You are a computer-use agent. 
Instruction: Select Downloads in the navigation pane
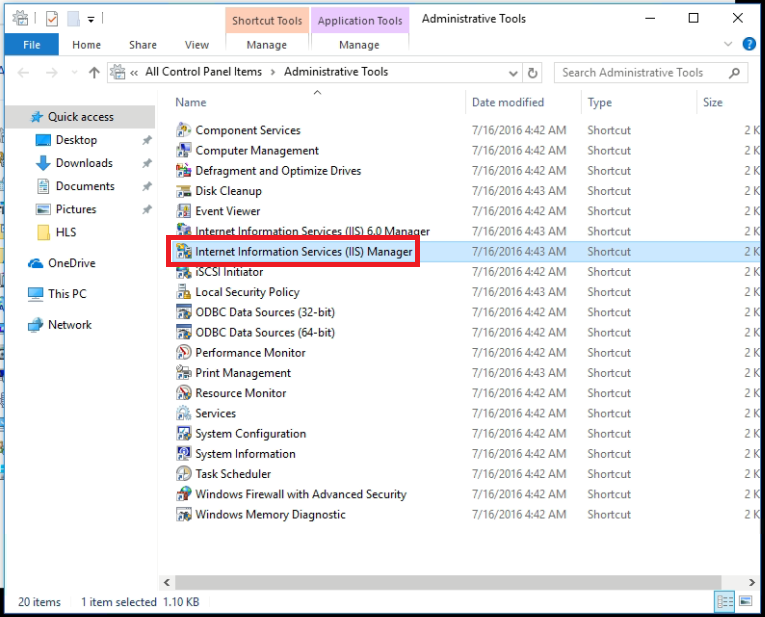(x=84, y=163)
